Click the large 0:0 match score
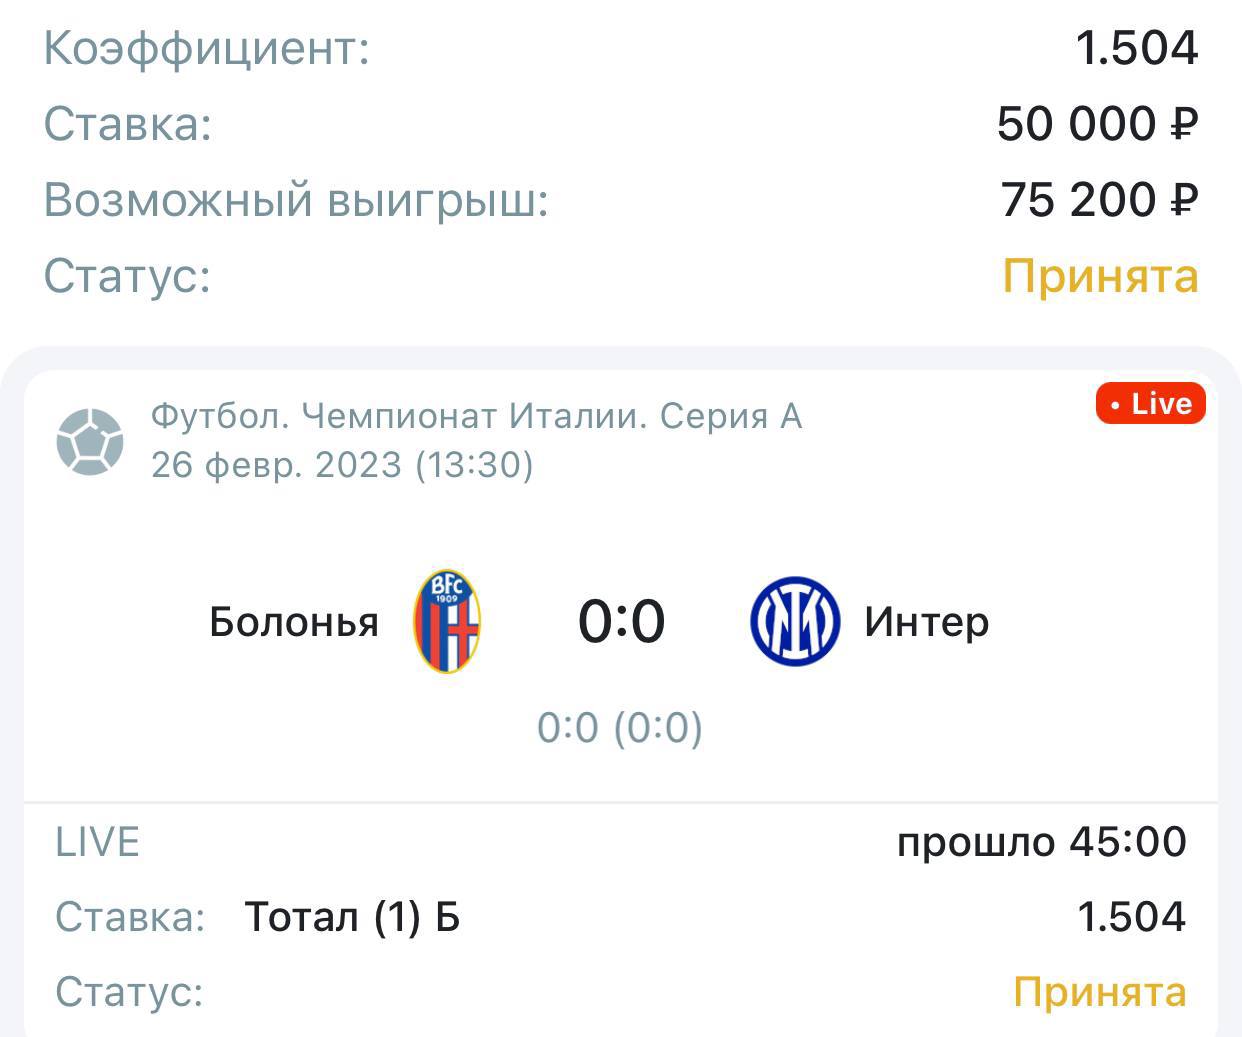The height and width of the screenshot is (1037, 1242). click(621, 621)
